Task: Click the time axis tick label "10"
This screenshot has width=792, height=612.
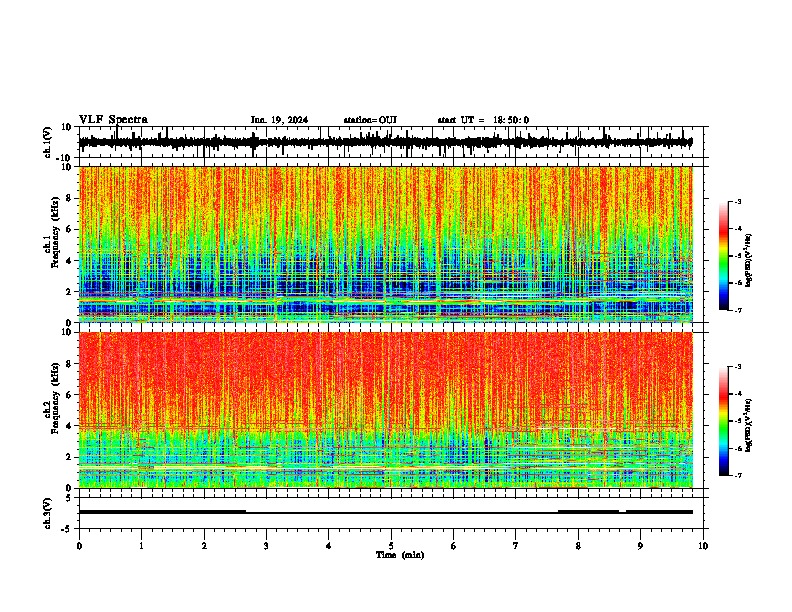Action: 703,546
